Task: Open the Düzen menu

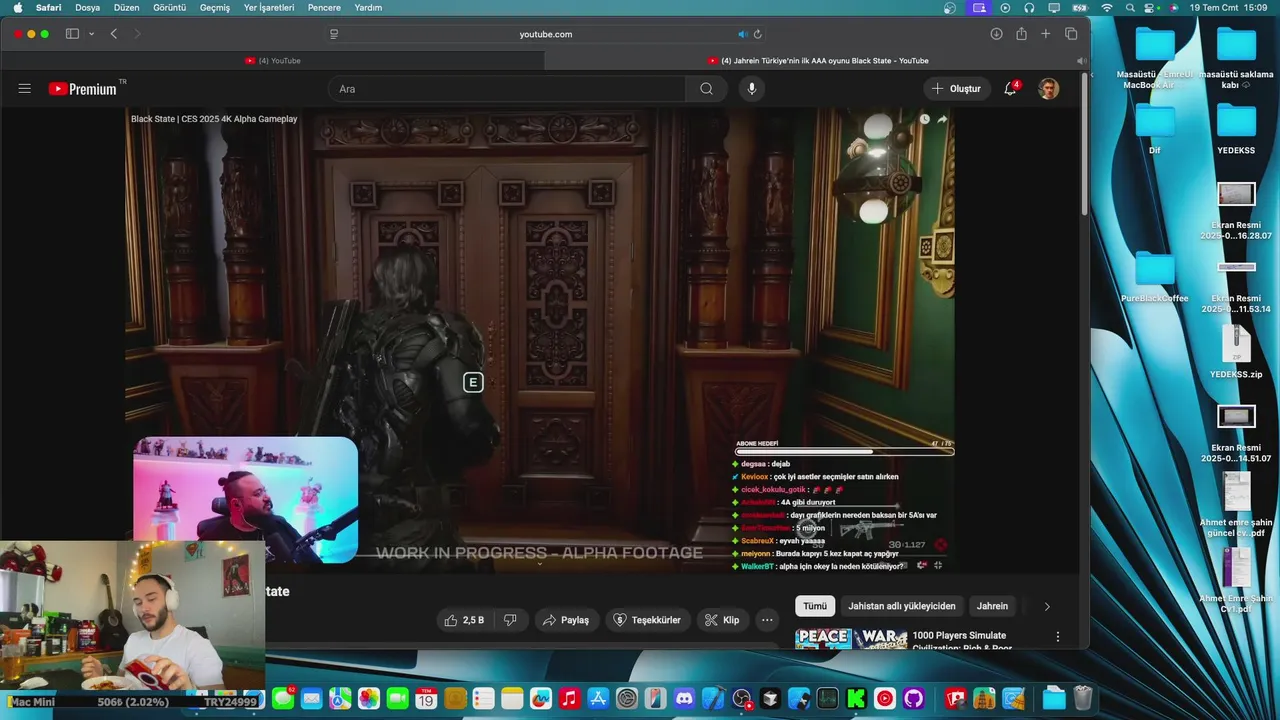Action: [127, 7]
